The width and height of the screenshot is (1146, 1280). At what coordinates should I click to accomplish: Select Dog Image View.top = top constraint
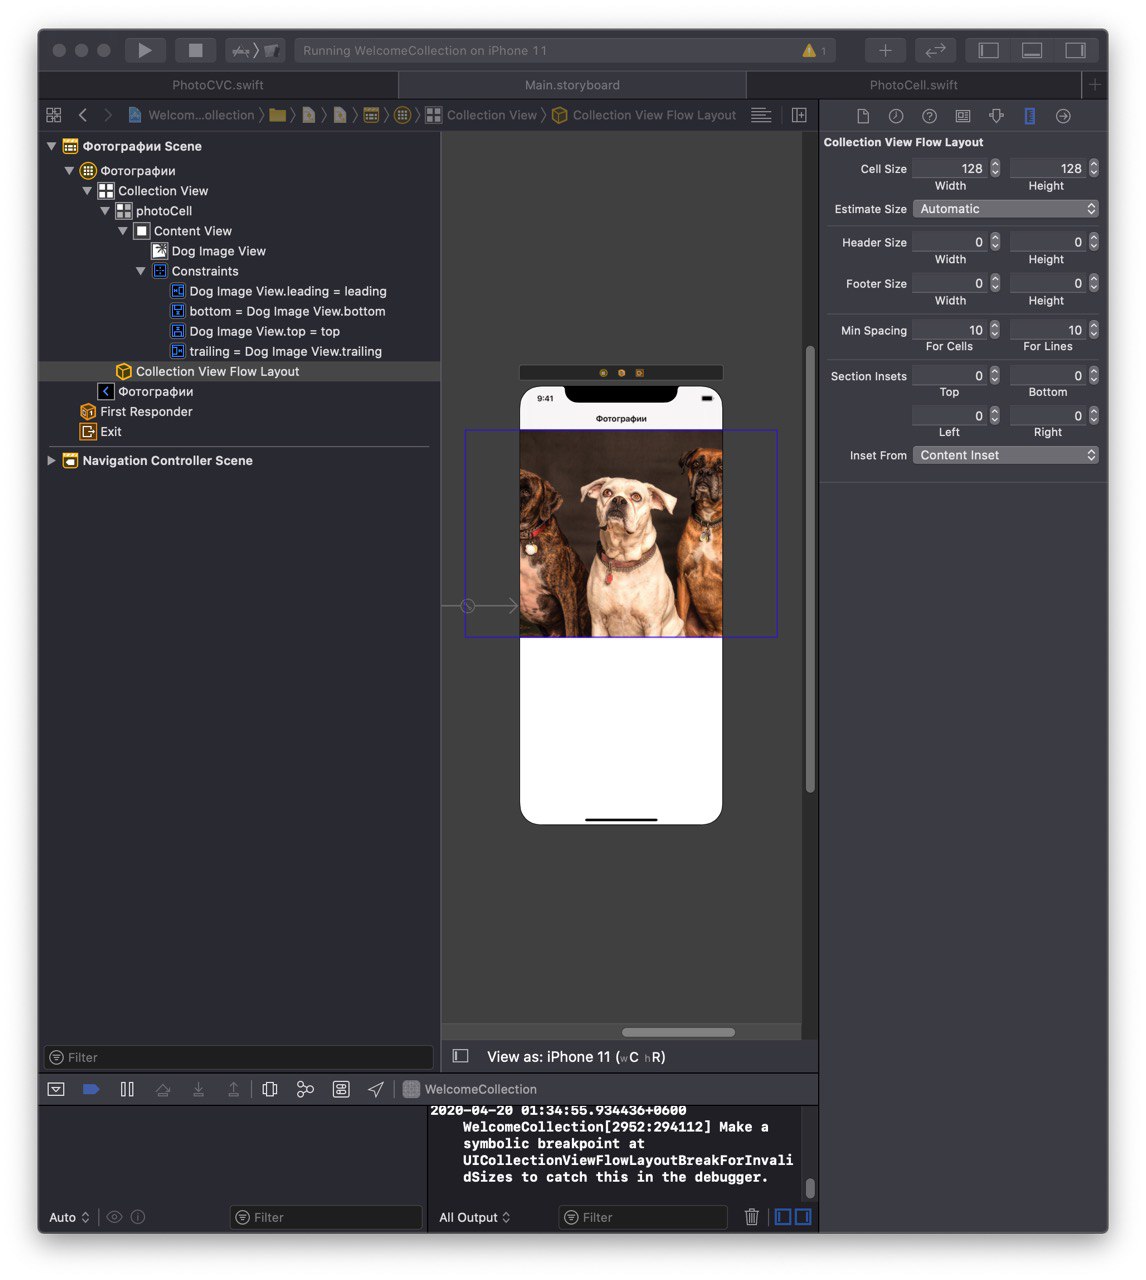(264, 331)
